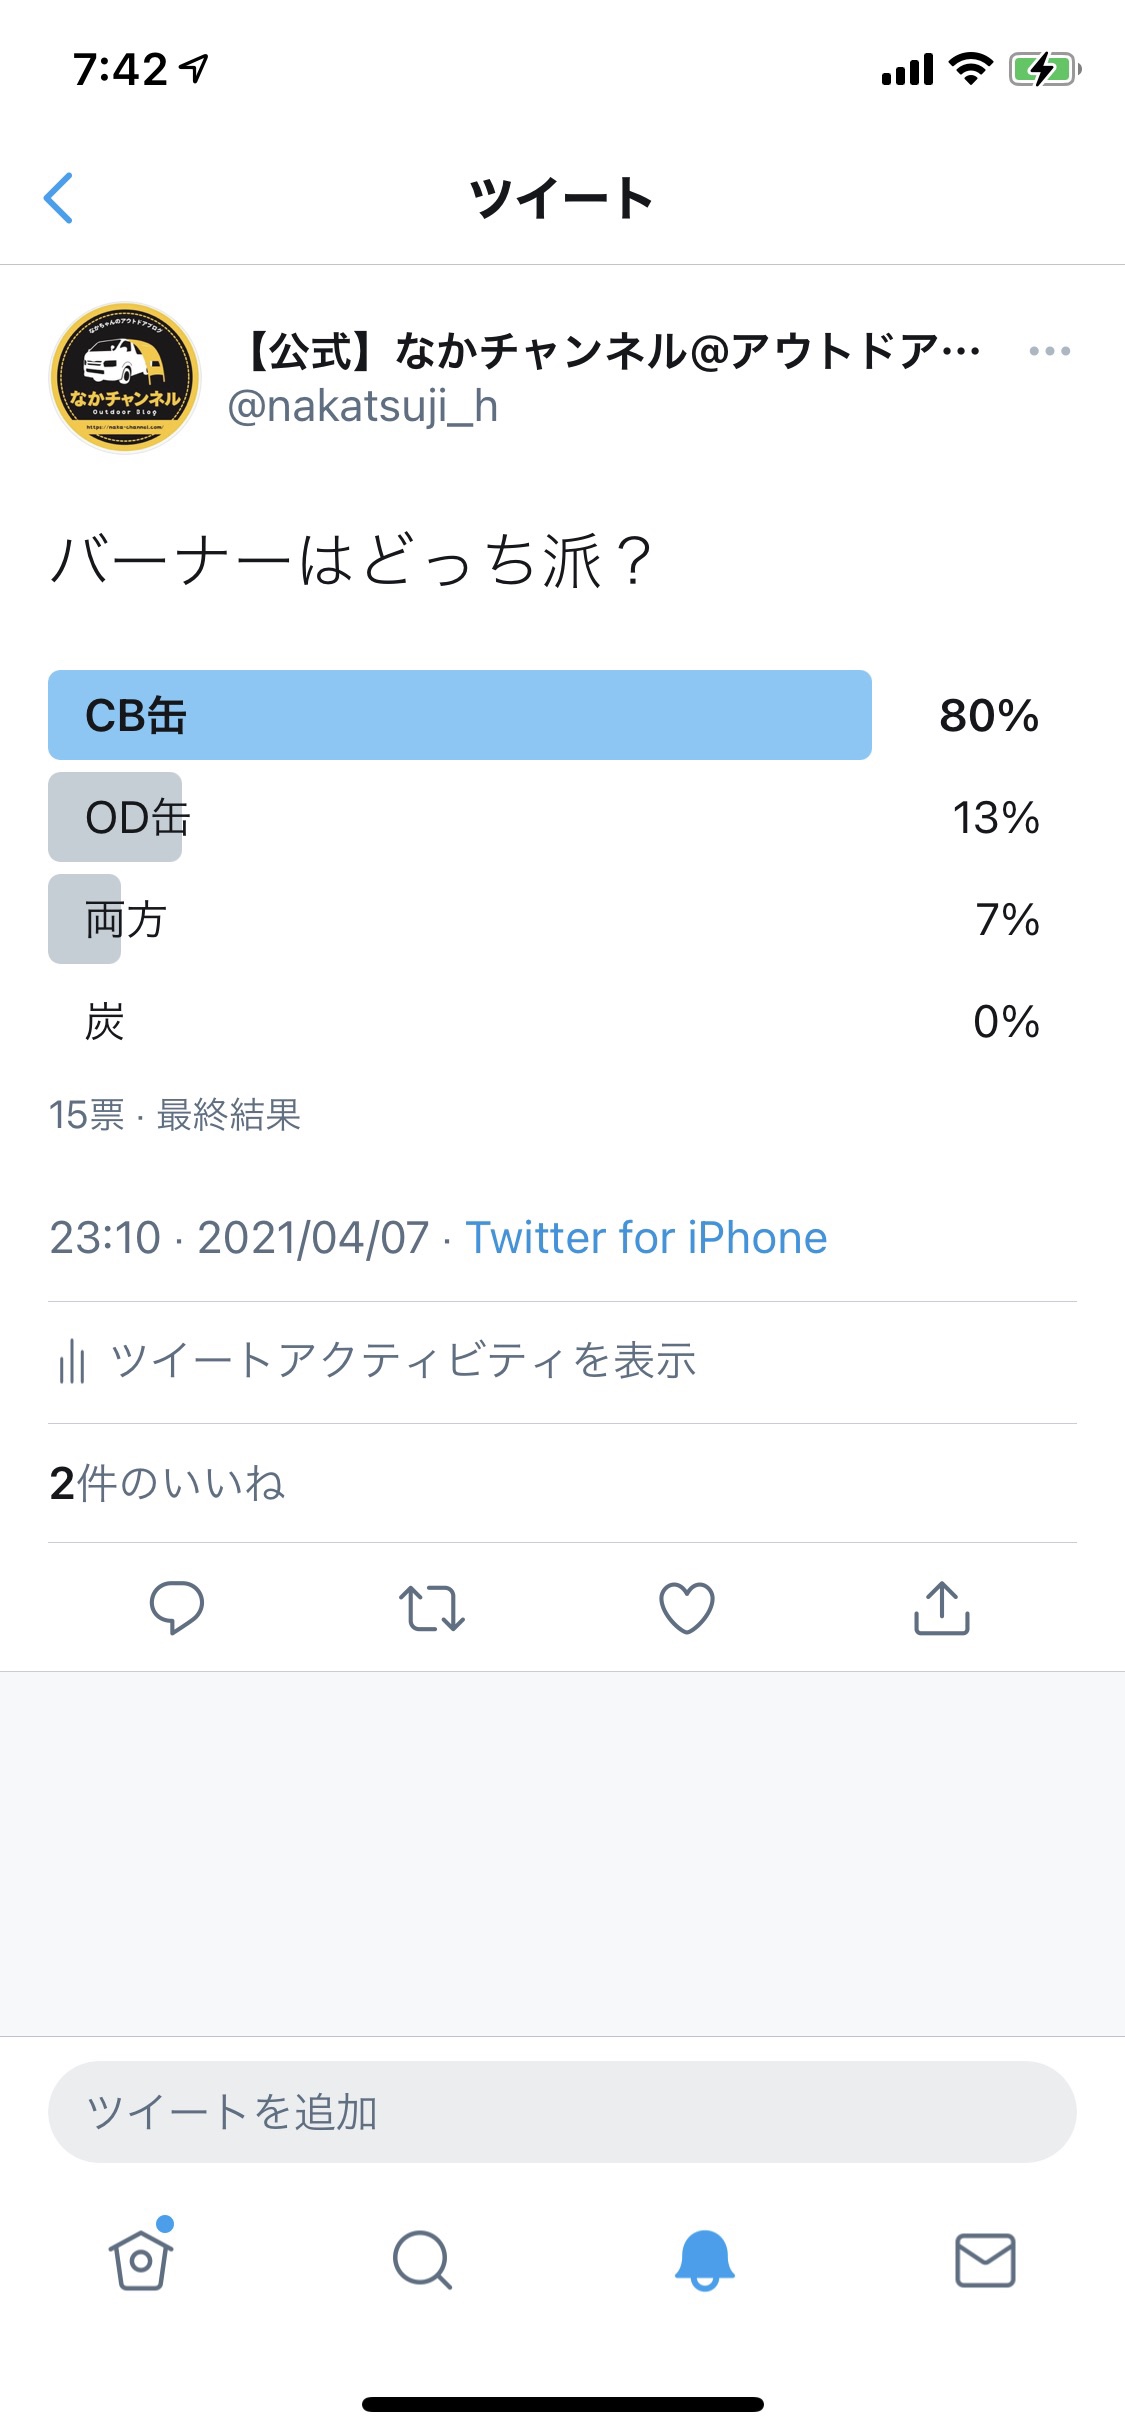Tap the retweet arrows icon
Image resolution: width=1125 pixels, height=2436 pixels.
[x=431, y=1608]
